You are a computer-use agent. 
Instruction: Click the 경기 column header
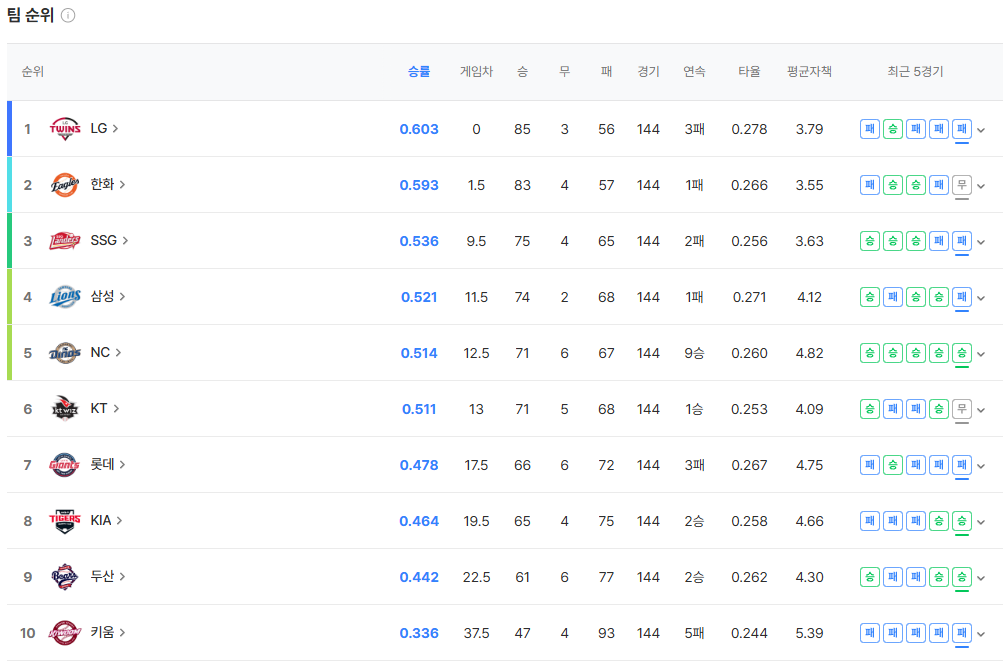648,72
